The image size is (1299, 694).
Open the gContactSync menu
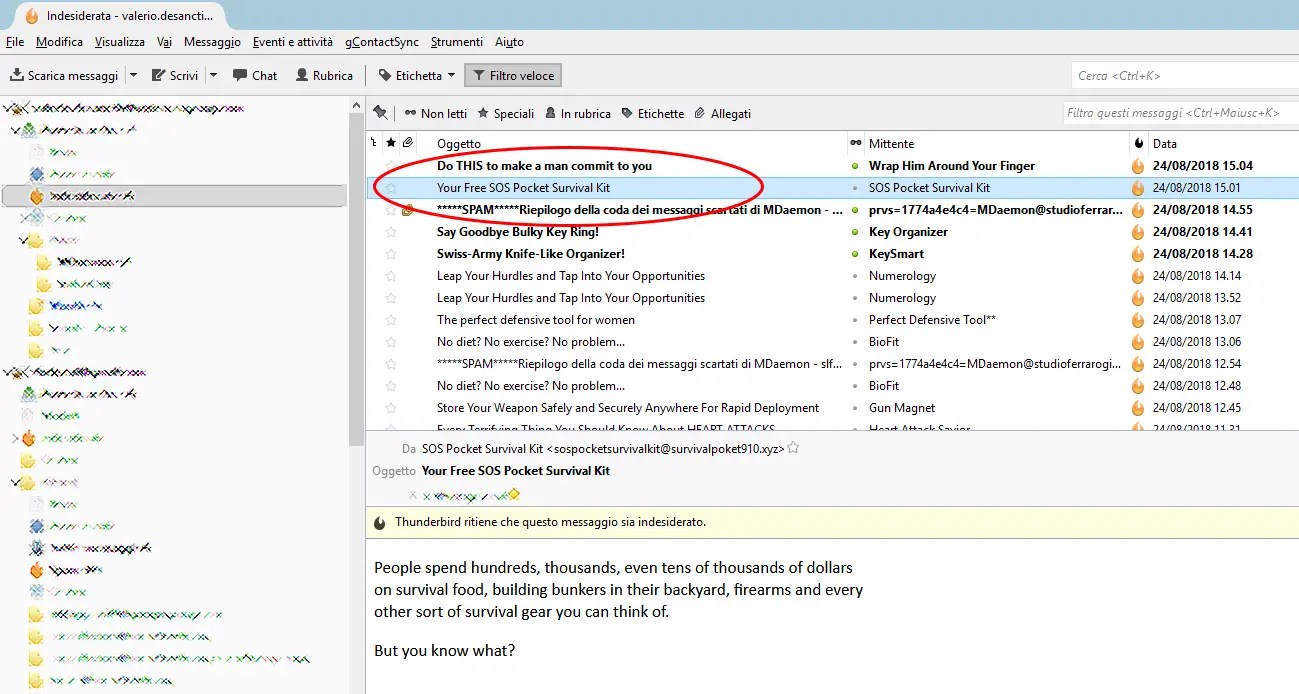click(383, 42)
